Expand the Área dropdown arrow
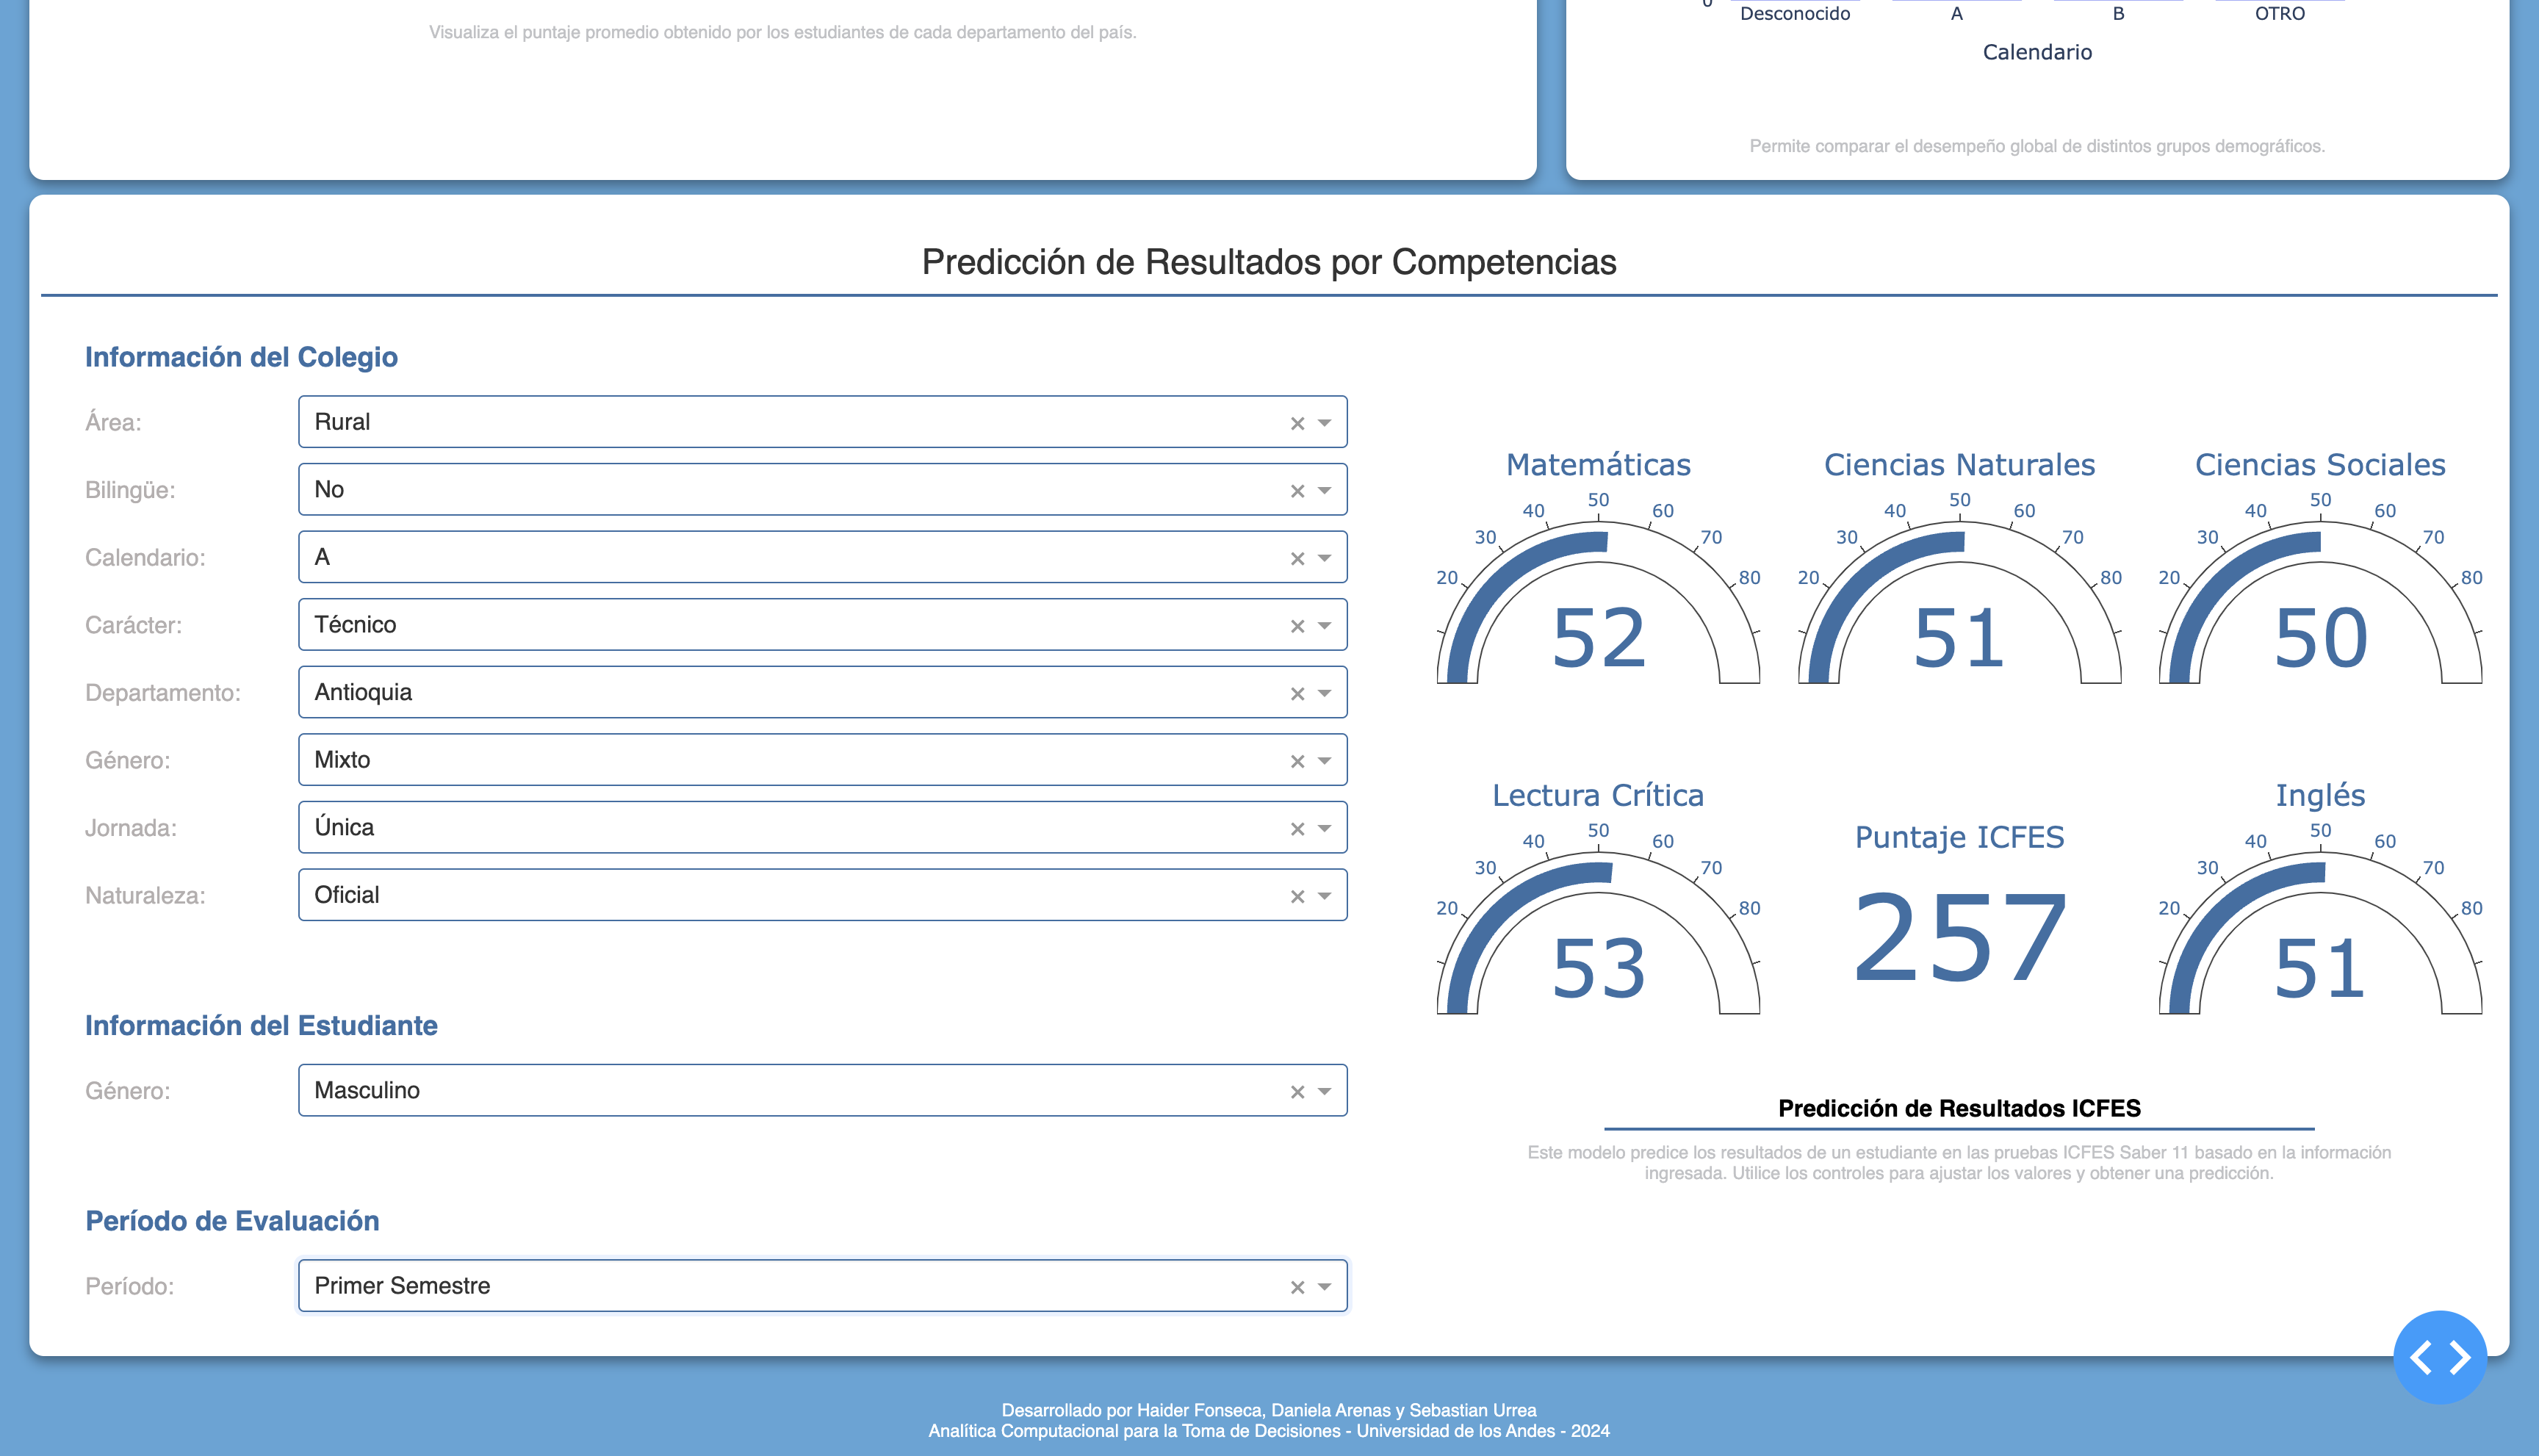 pyautogui.click(x=1324, y=423)
